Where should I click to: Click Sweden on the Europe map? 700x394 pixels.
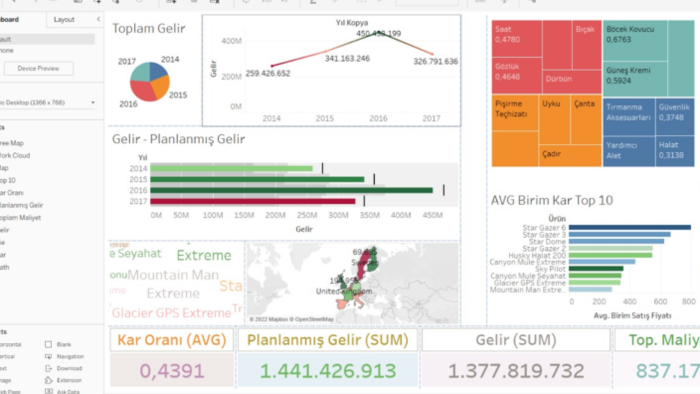tap(362, 265)
